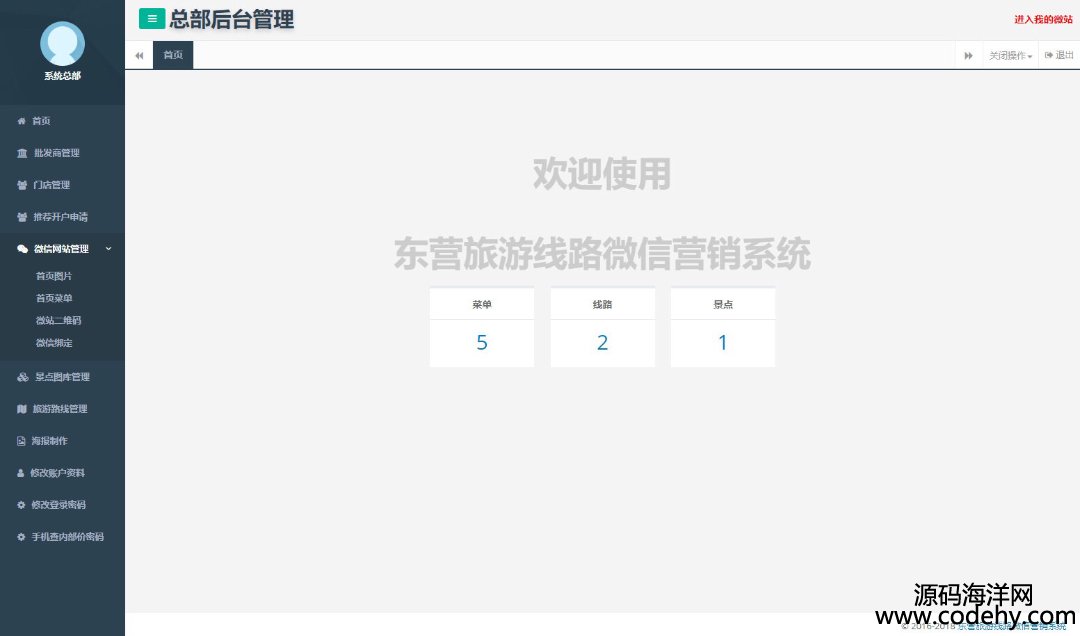This screenshot has width=1080, height=636.
Task: Collapse the 微信网站管理 menu chevron
Action: [x=108, y=249]
